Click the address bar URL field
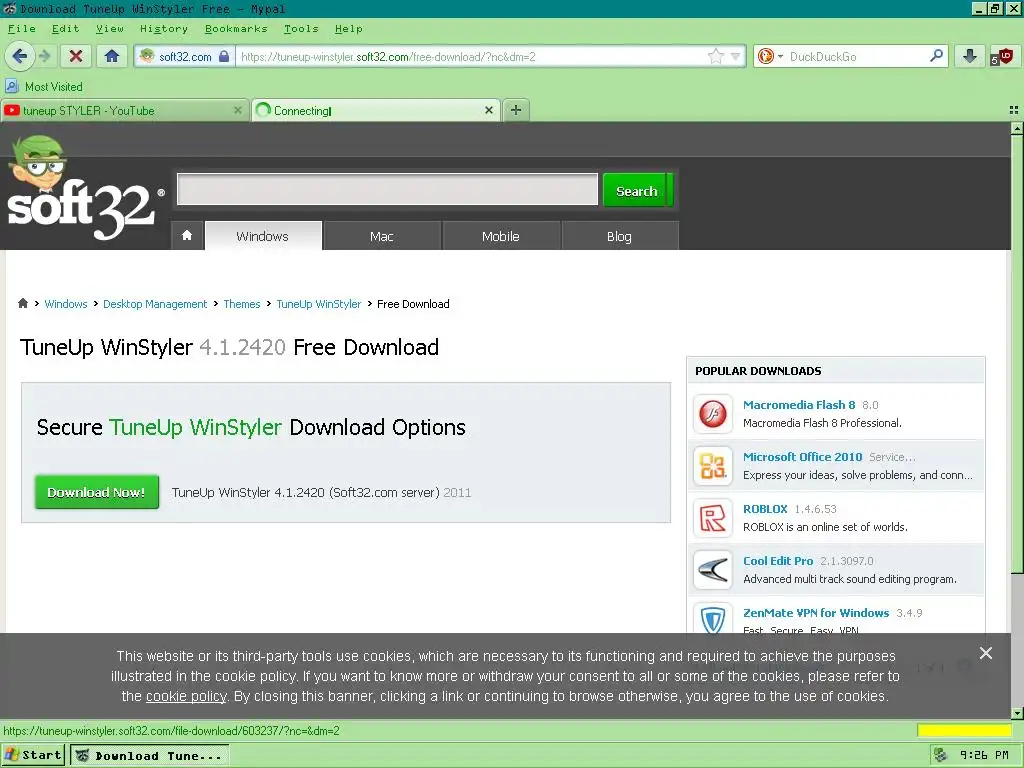Viewport: 1024px width, 768px height. coord(470,57)
